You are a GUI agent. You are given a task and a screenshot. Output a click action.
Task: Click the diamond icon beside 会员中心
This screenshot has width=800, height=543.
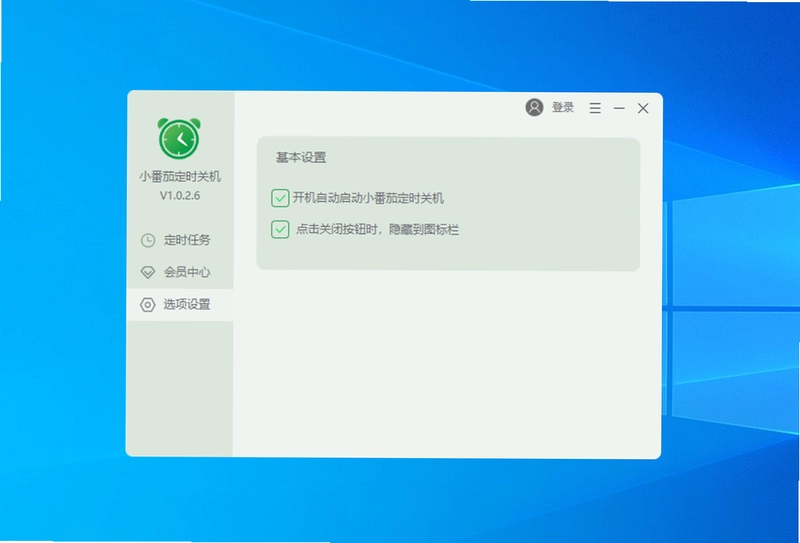(148, 272)
